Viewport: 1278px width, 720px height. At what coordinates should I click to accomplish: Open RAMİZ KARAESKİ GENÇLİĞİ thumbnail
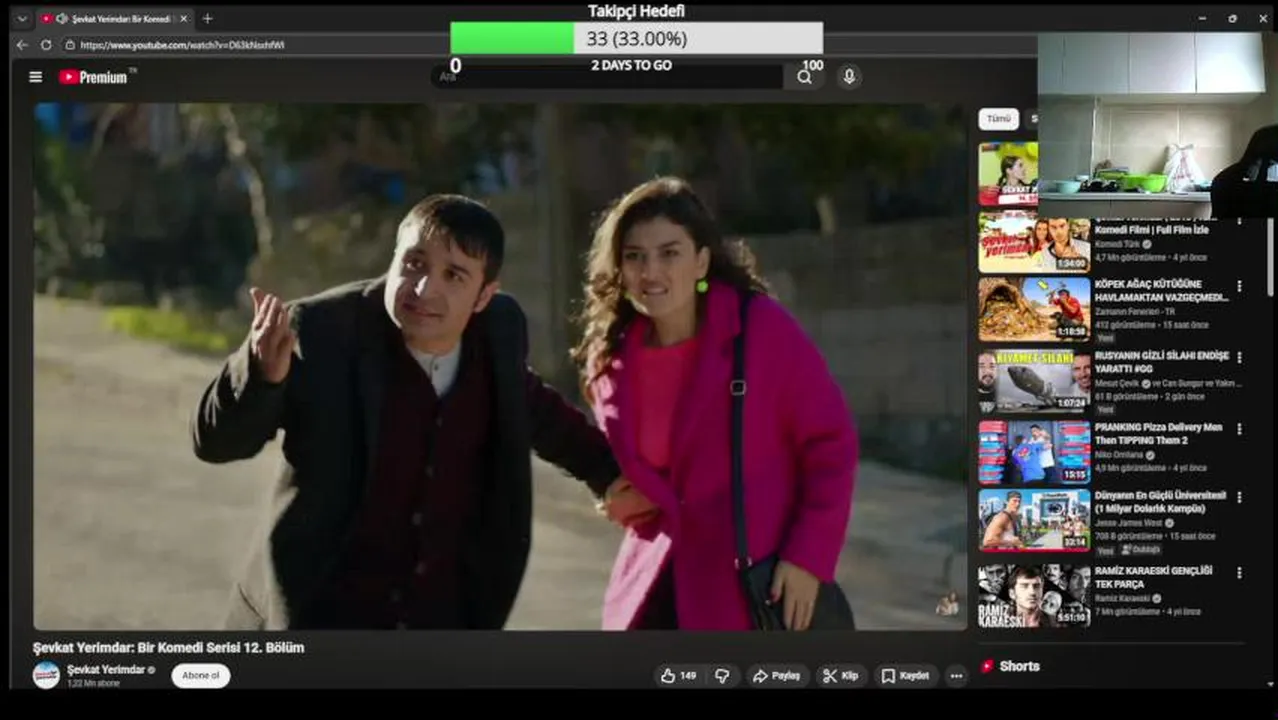pyautogui.click(x=1034, y=595)
